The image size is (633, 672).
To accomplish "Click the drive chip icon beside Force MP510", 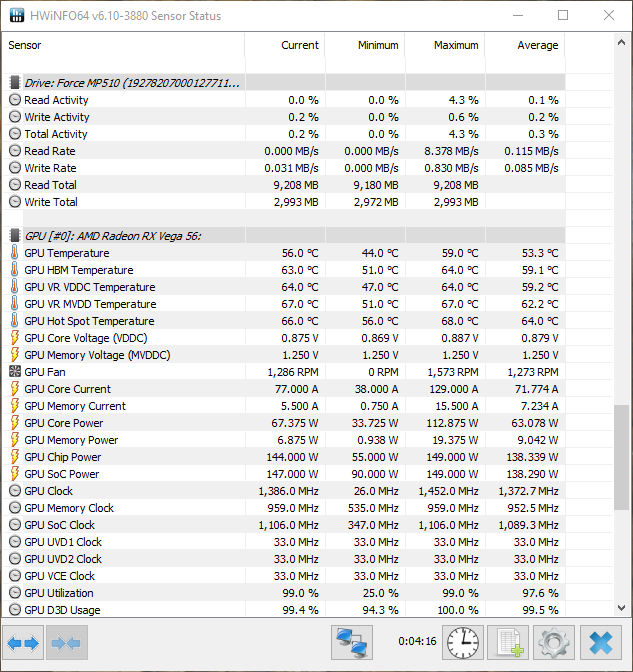I will tap(15, 82).
